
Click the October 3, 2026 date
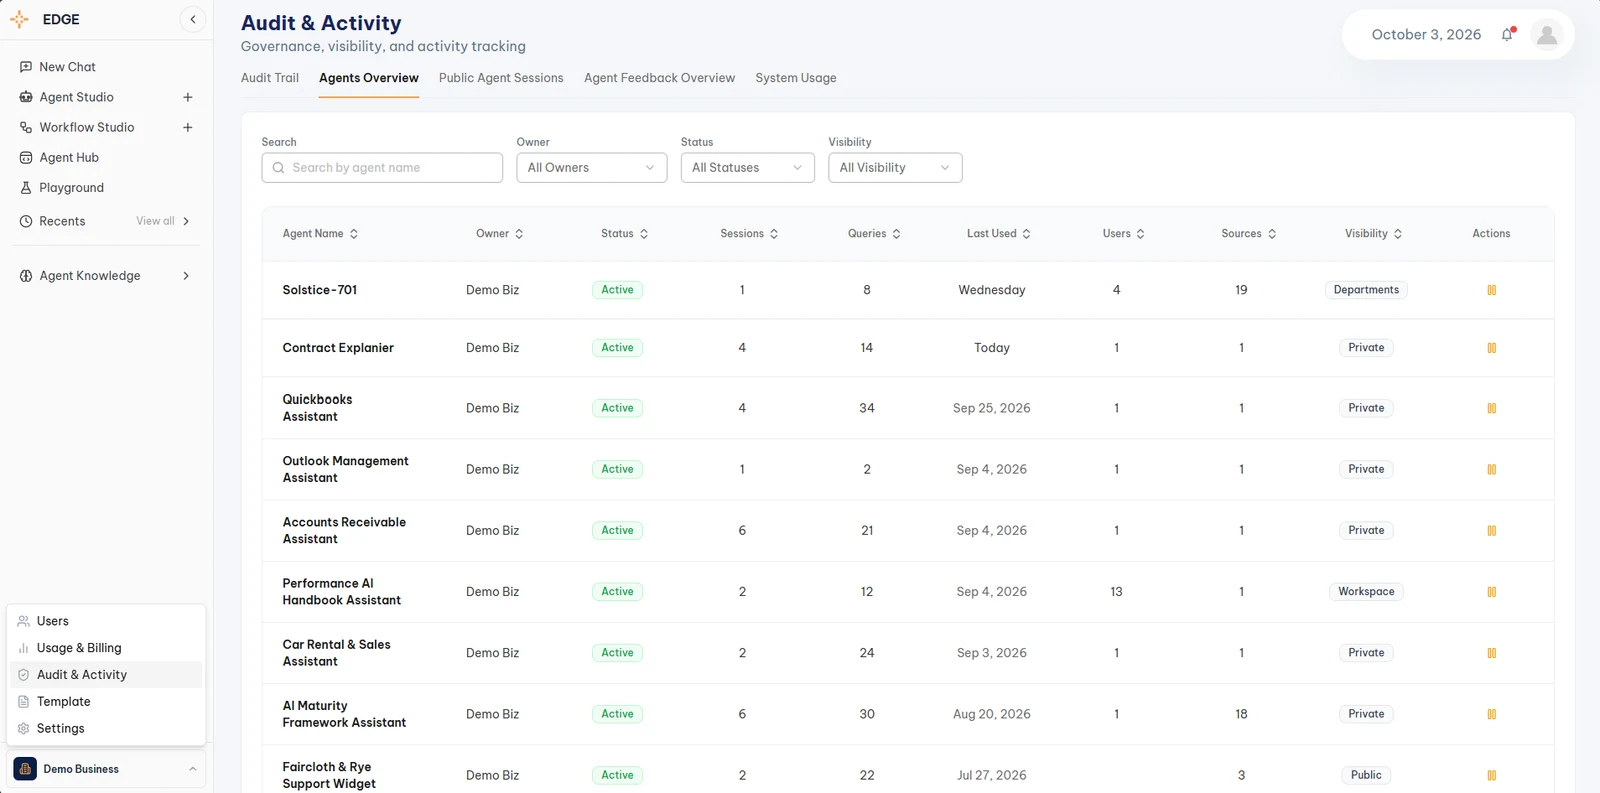(x=1426, y=34)
